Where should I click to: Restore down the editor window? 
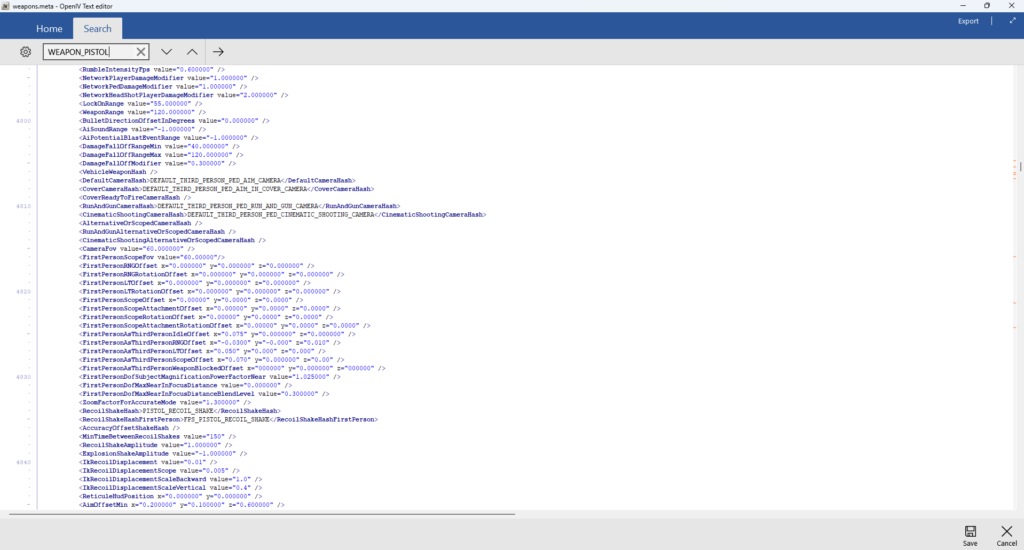tap(987, 6)
